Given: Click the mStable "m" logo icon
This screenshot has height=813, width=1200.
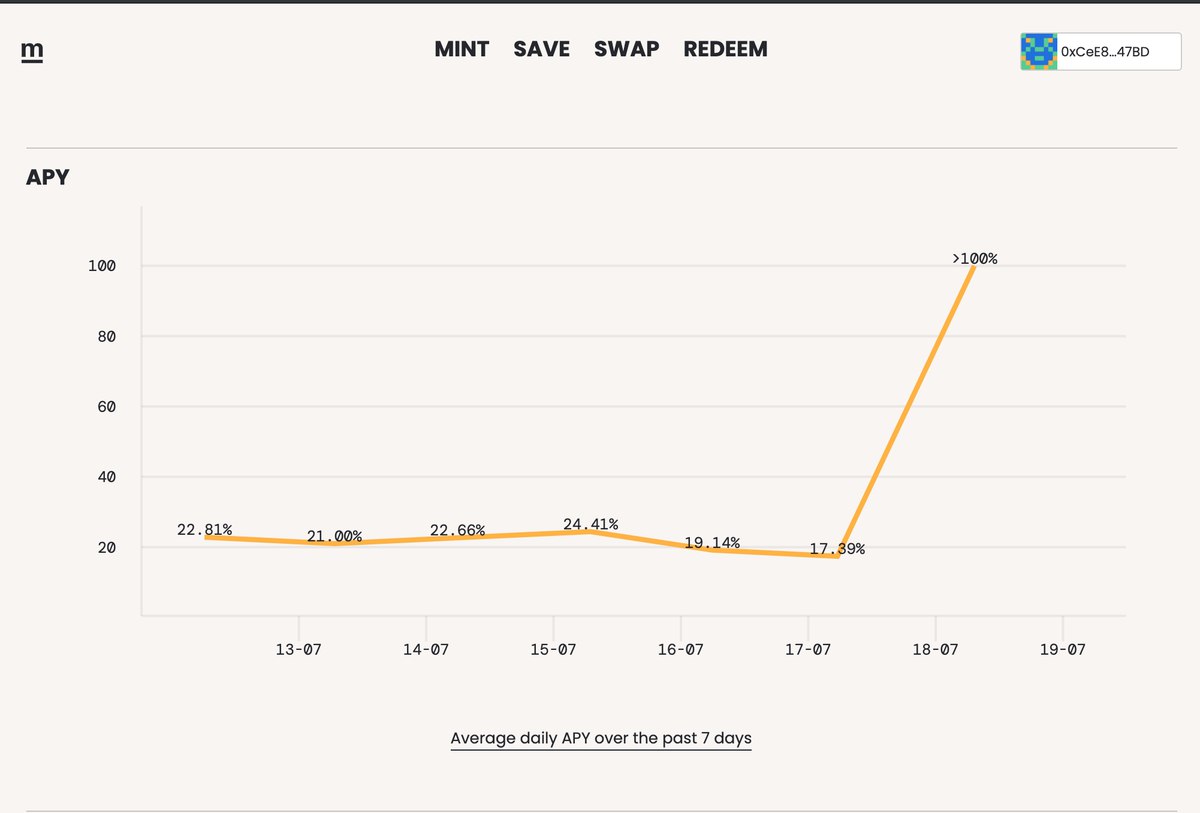Looking at the screenshot, I should point(32,51).
